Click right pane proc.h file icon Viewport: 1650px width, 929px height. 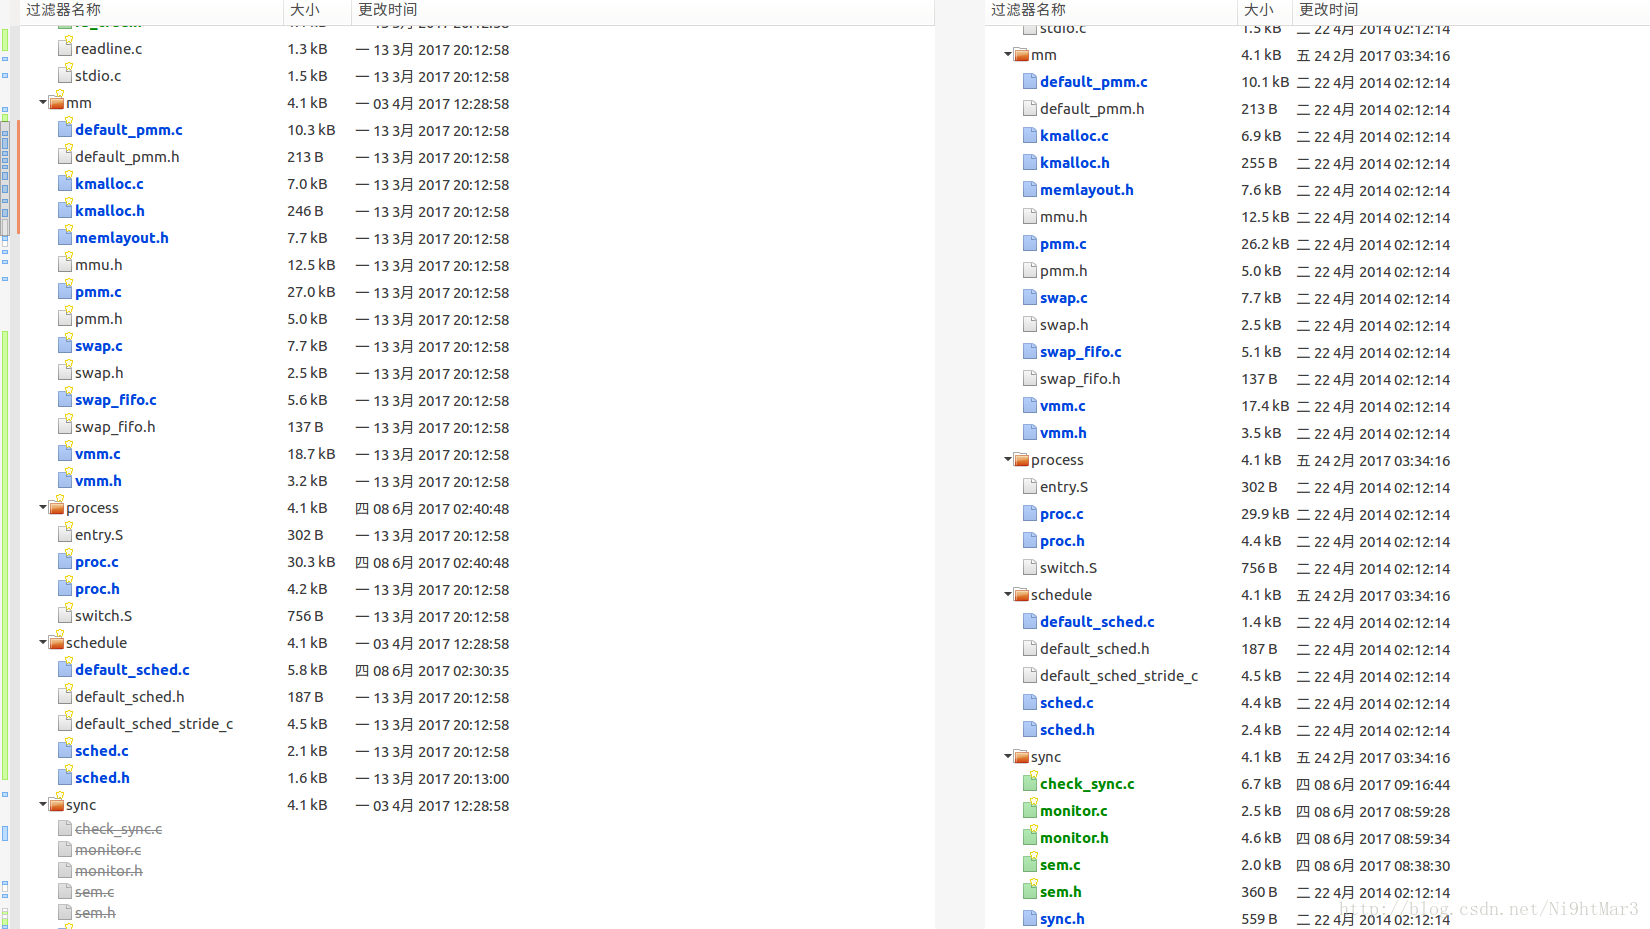tap(1030, 540)
